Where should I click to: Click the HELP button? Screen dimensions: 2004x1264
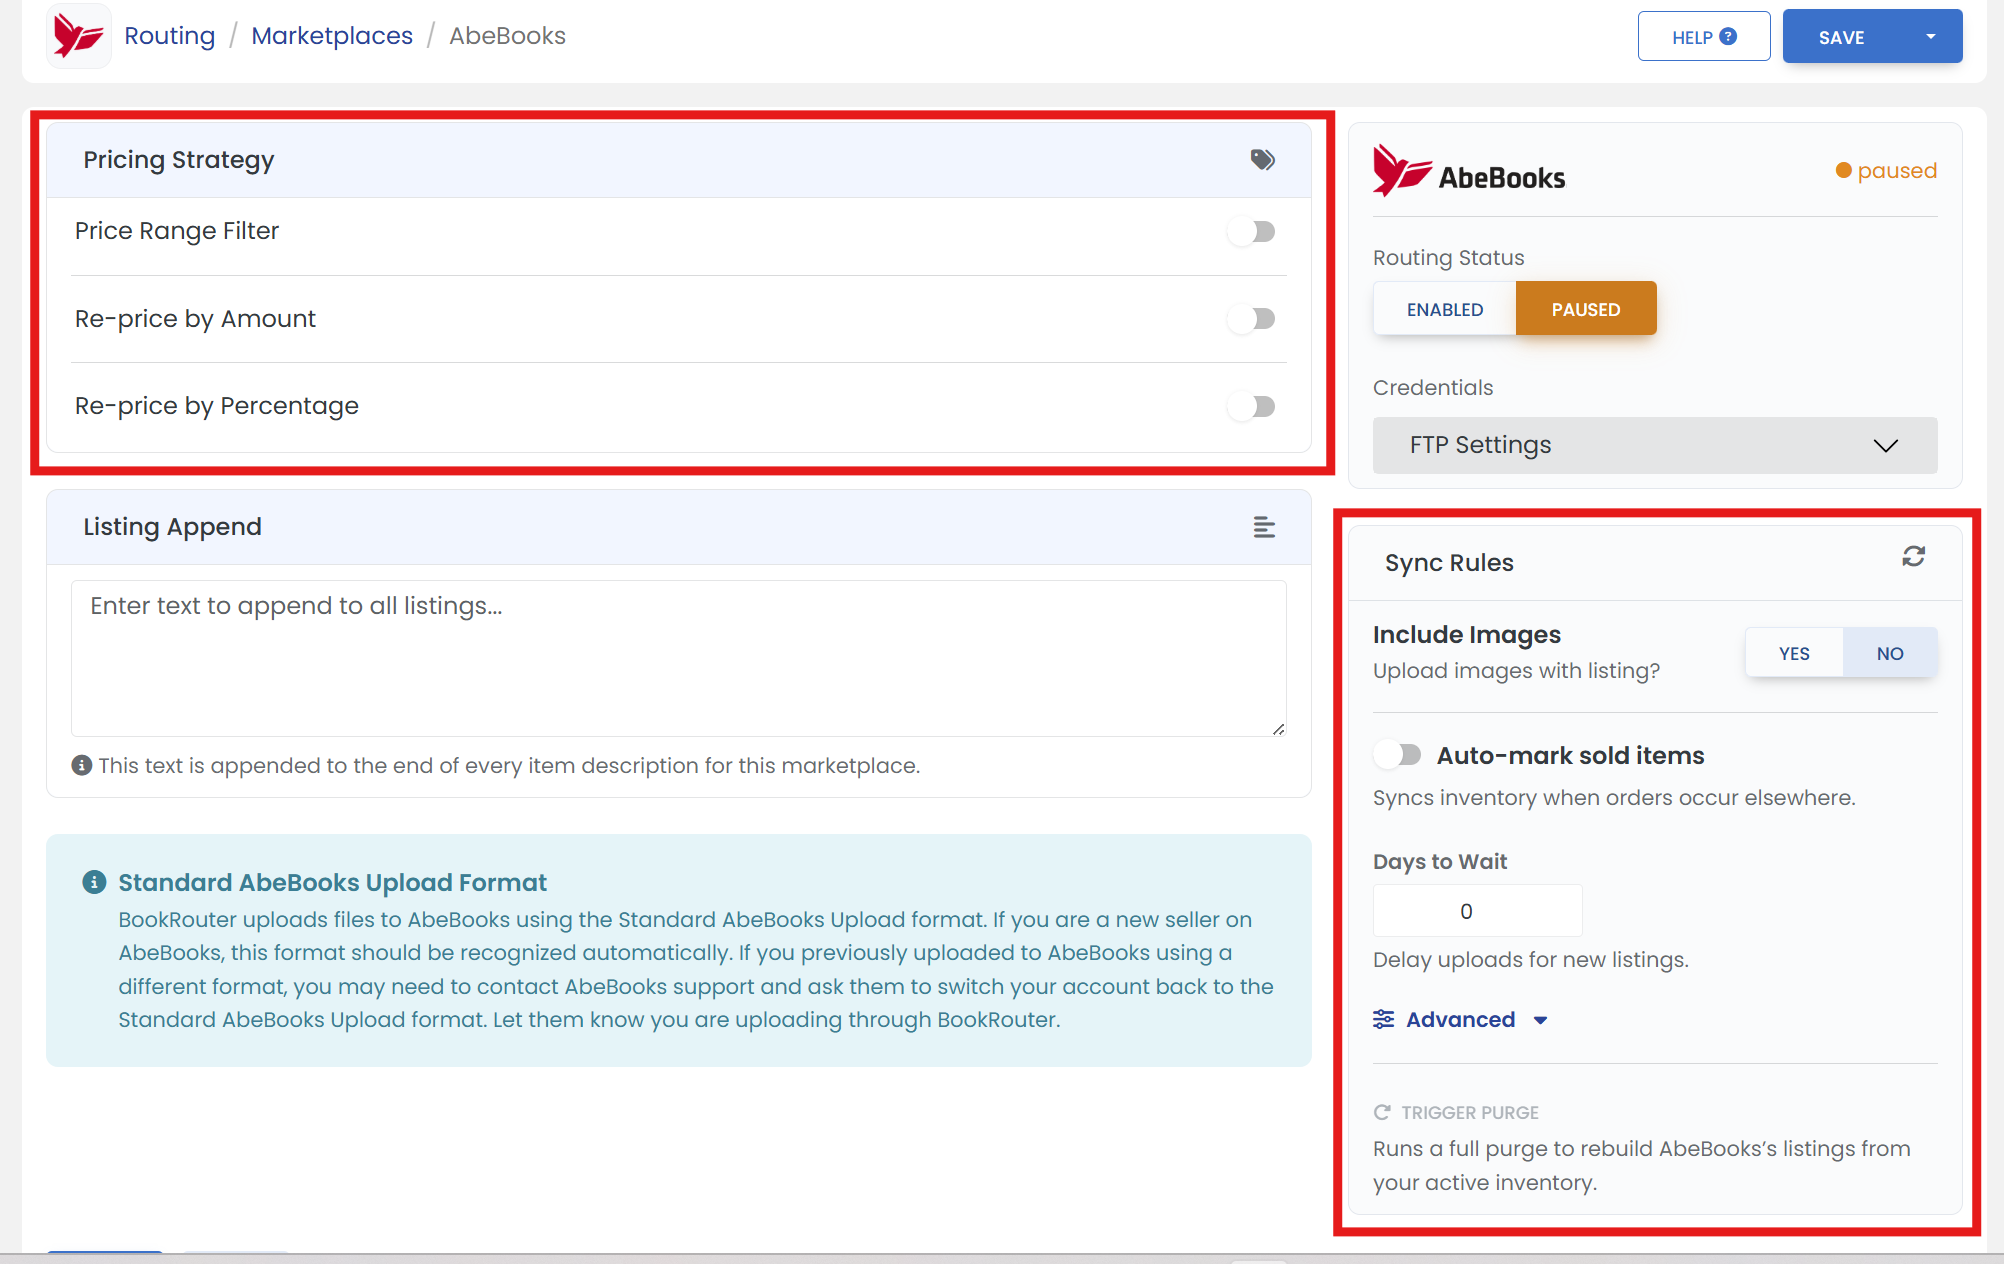1704,37
